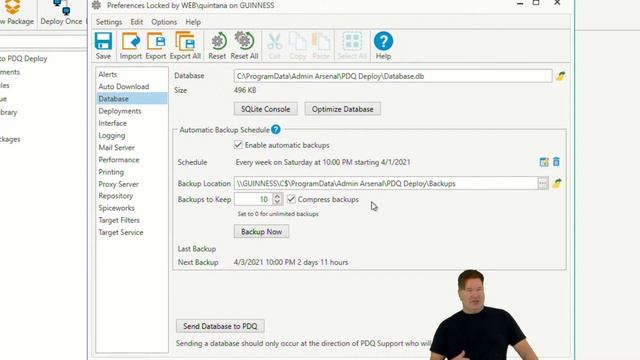This screenshot has height=360, width=640.
Task: Click the Backups to Keep number field
Action: [253, 199]
